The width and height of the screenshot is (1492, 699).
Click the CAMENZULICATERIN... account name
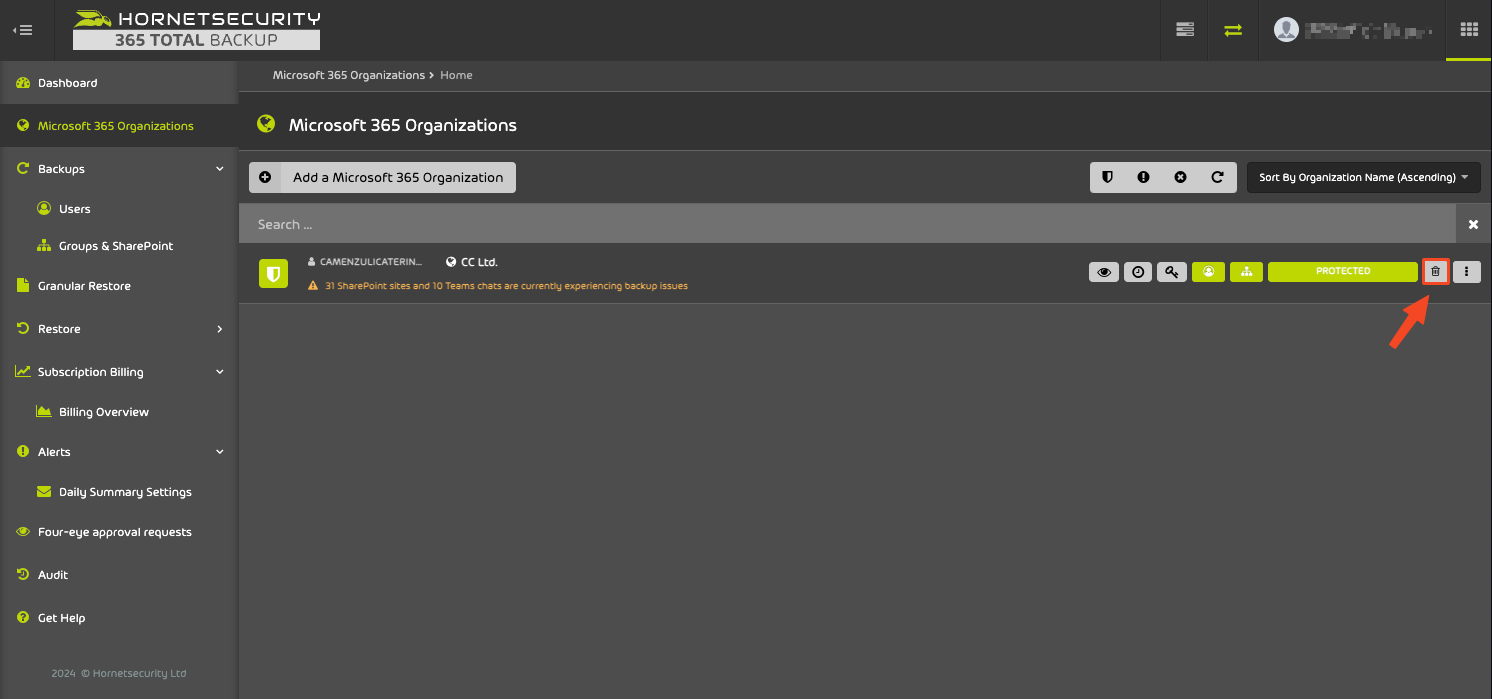point(371,262)
